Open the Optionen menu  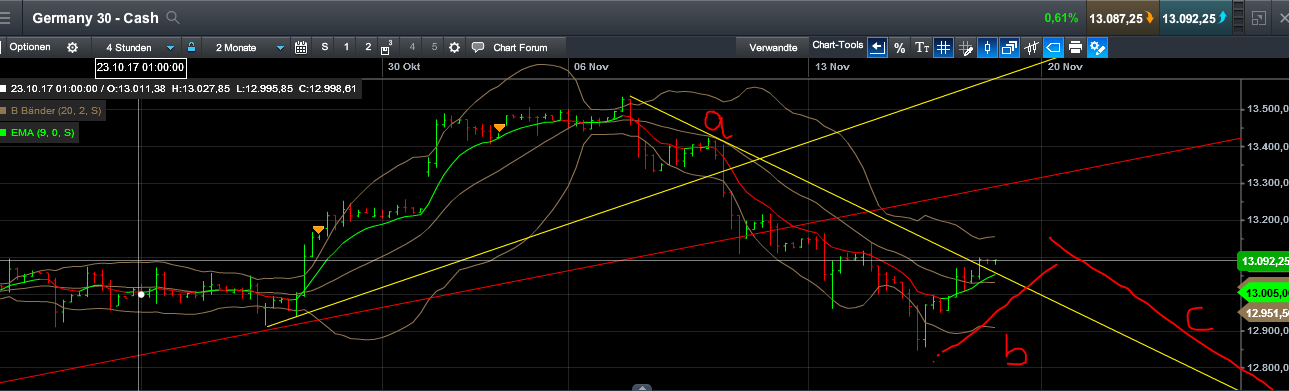(x=30, y=47)
